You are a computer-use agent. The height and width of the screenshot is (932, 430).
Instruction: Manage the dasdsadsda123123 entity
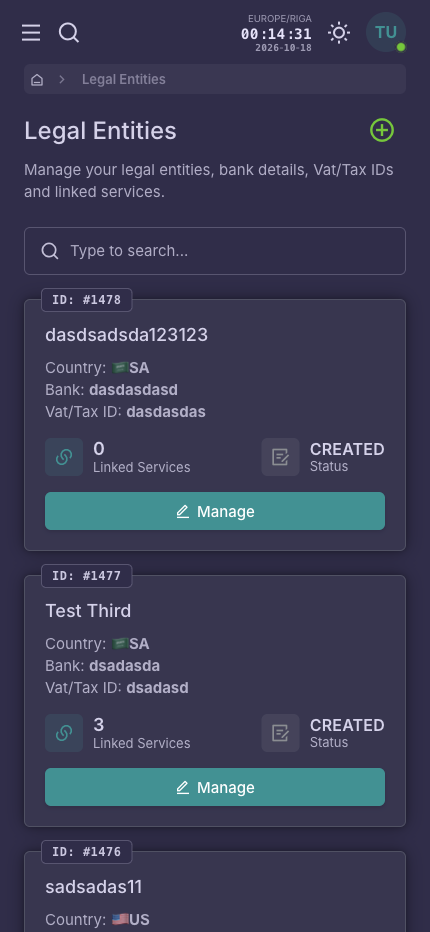click(215, 511)
